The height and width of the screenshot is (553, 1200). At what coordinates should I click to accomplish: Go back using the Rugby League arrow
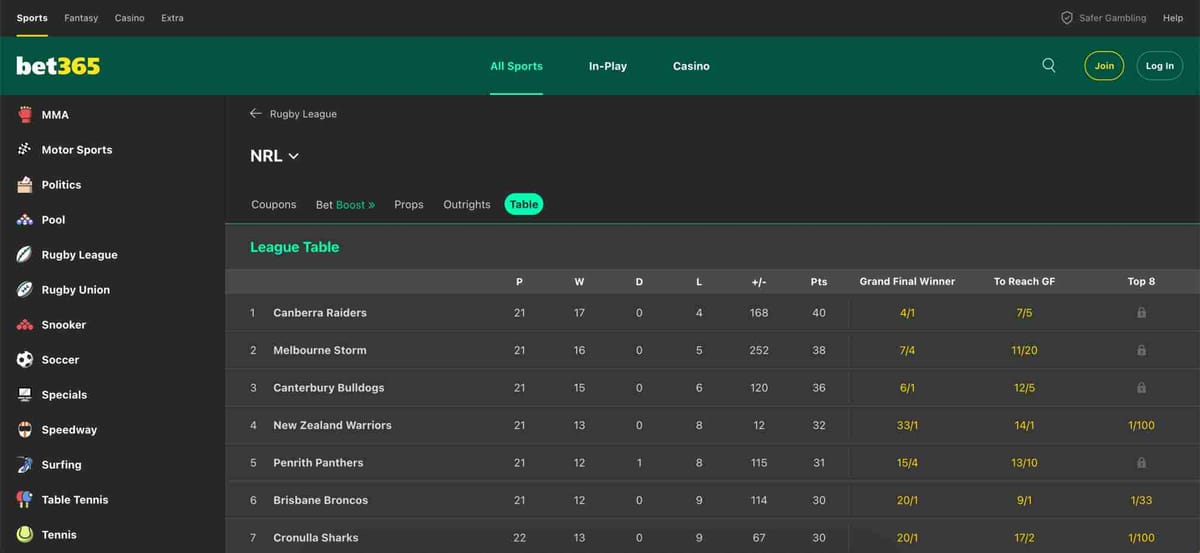[256, 114]
